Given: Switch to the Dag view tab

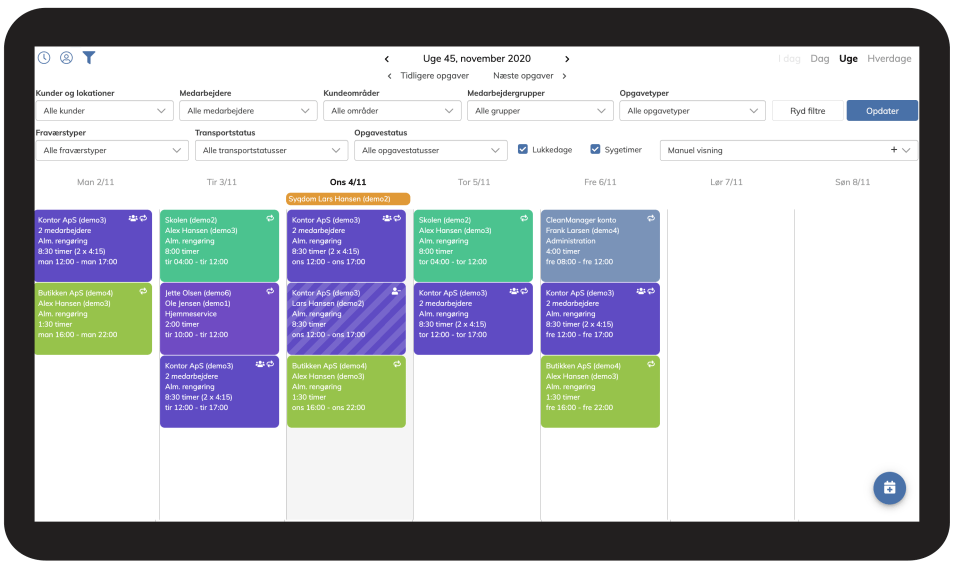Looking at the screenshot, I should [820, 59].
